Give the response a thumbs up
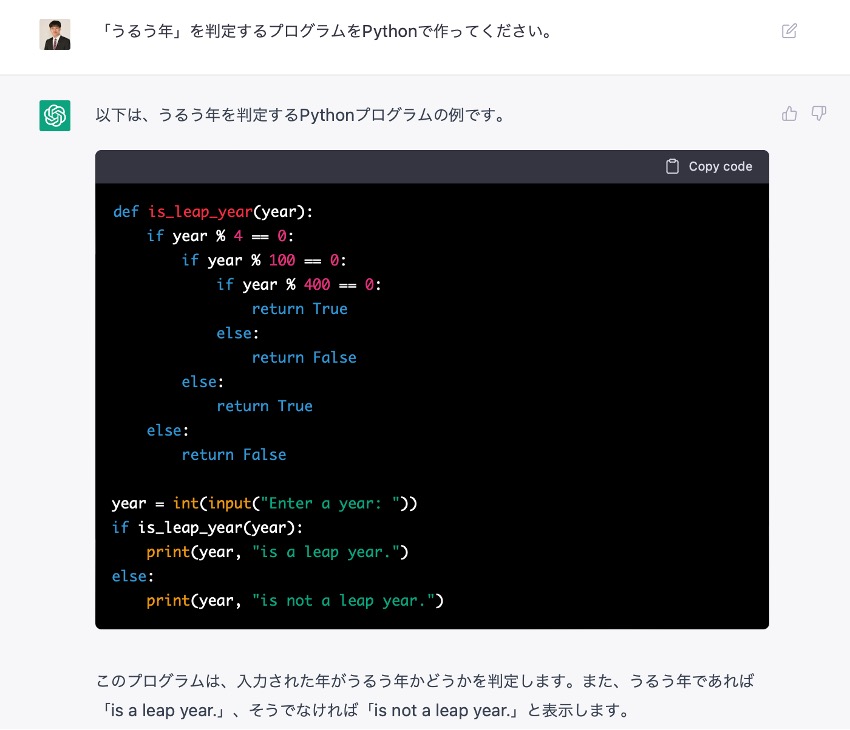Image resolution: width=850 pixels, height=730 pixels. click(789, 114)
